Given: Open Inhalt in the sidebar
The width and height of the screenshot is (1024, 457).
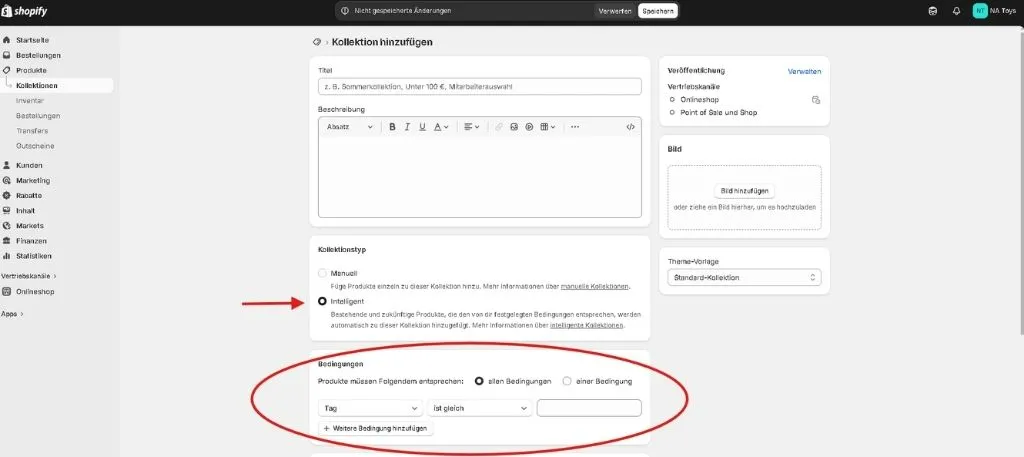Looking at the screenshot, I should pos(25,211).
